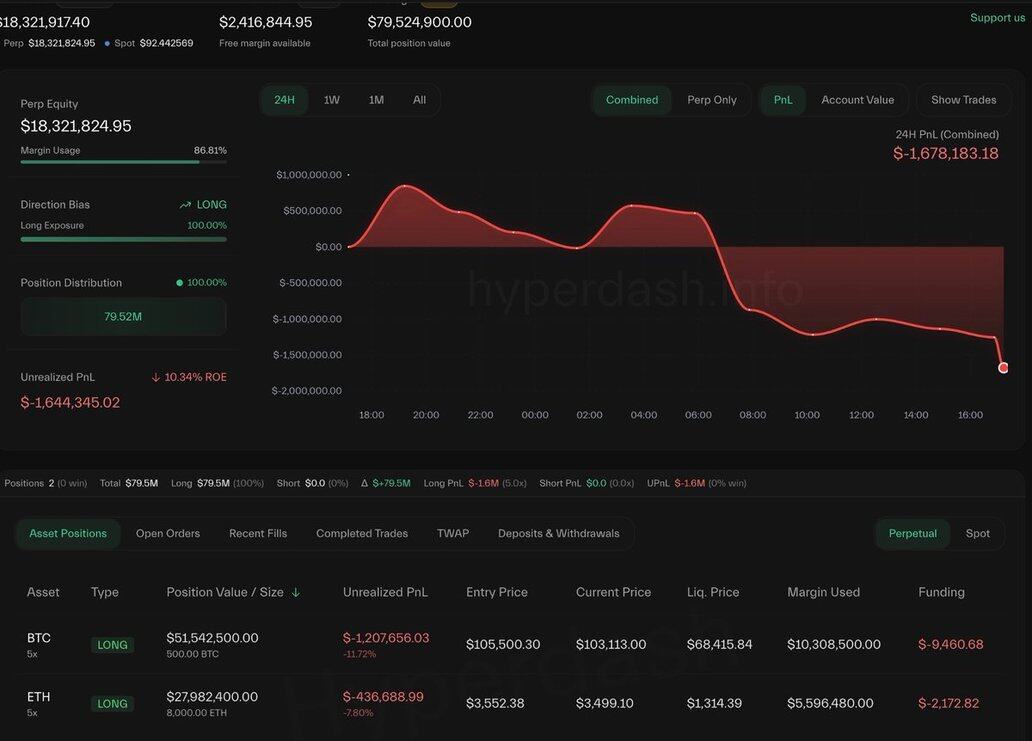Select the 24H time range
The width and height of the screenshot is (1032, 741).
coord(285,100)
